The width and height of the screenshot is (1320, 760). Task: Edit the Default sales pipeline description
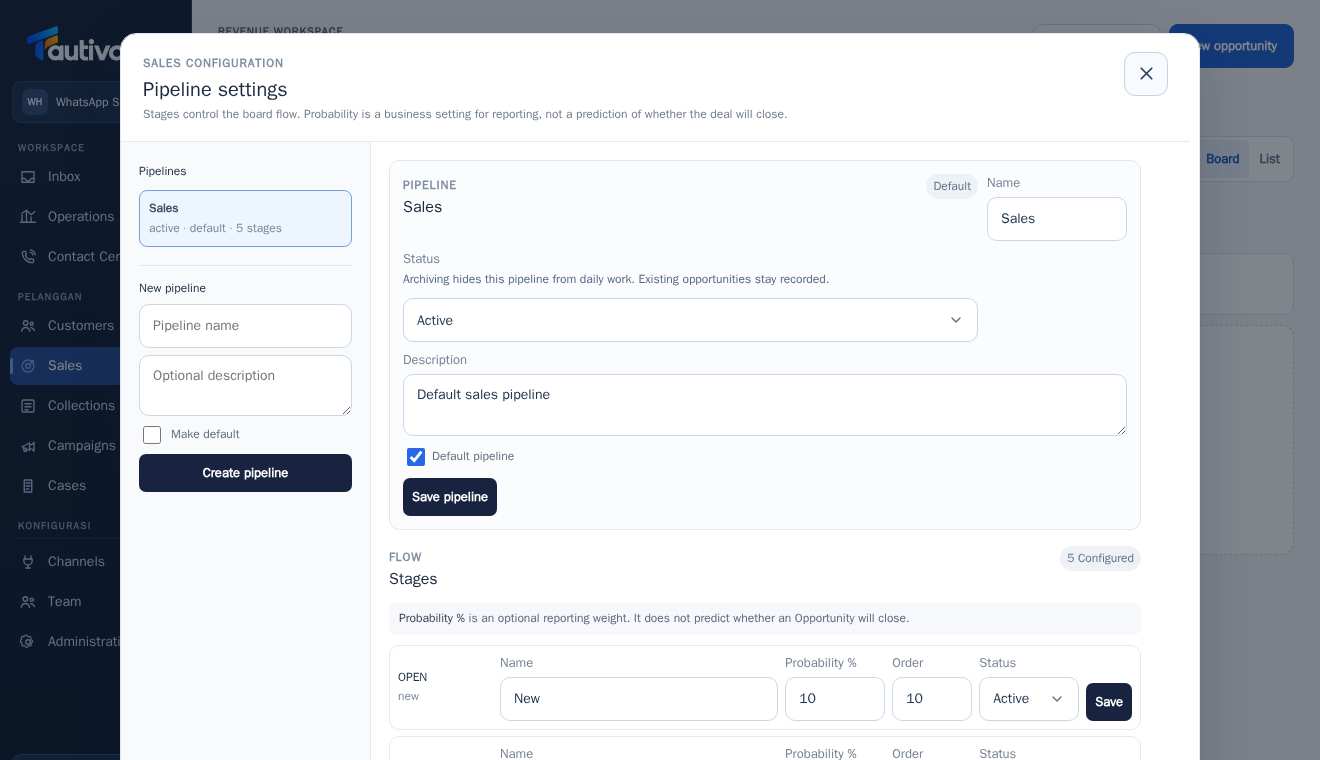[765, 405]
